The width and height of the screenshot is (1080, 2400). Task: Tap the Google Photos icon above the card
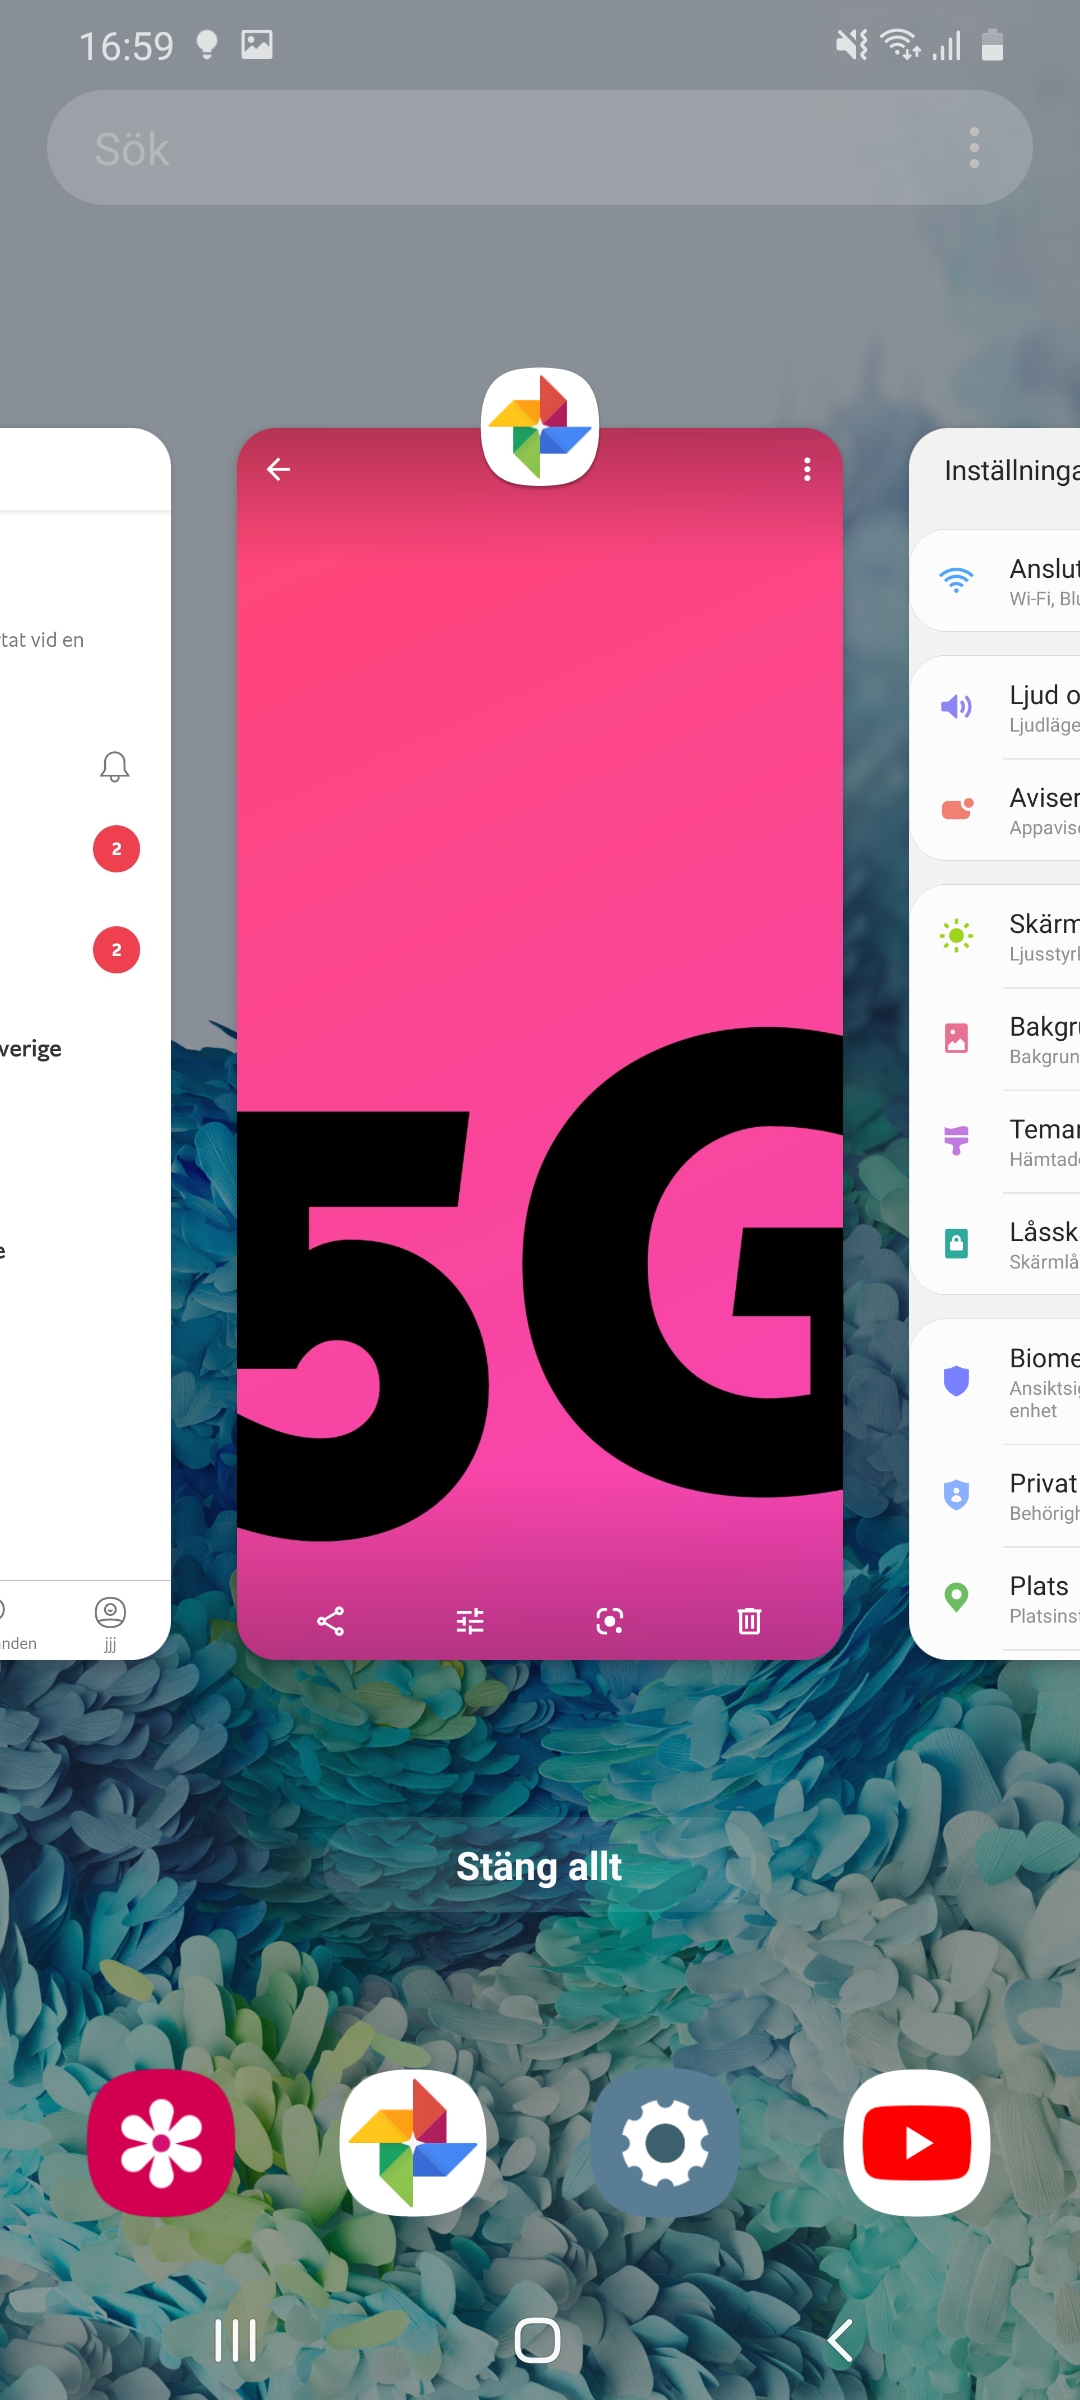click(x=540, y=427)
